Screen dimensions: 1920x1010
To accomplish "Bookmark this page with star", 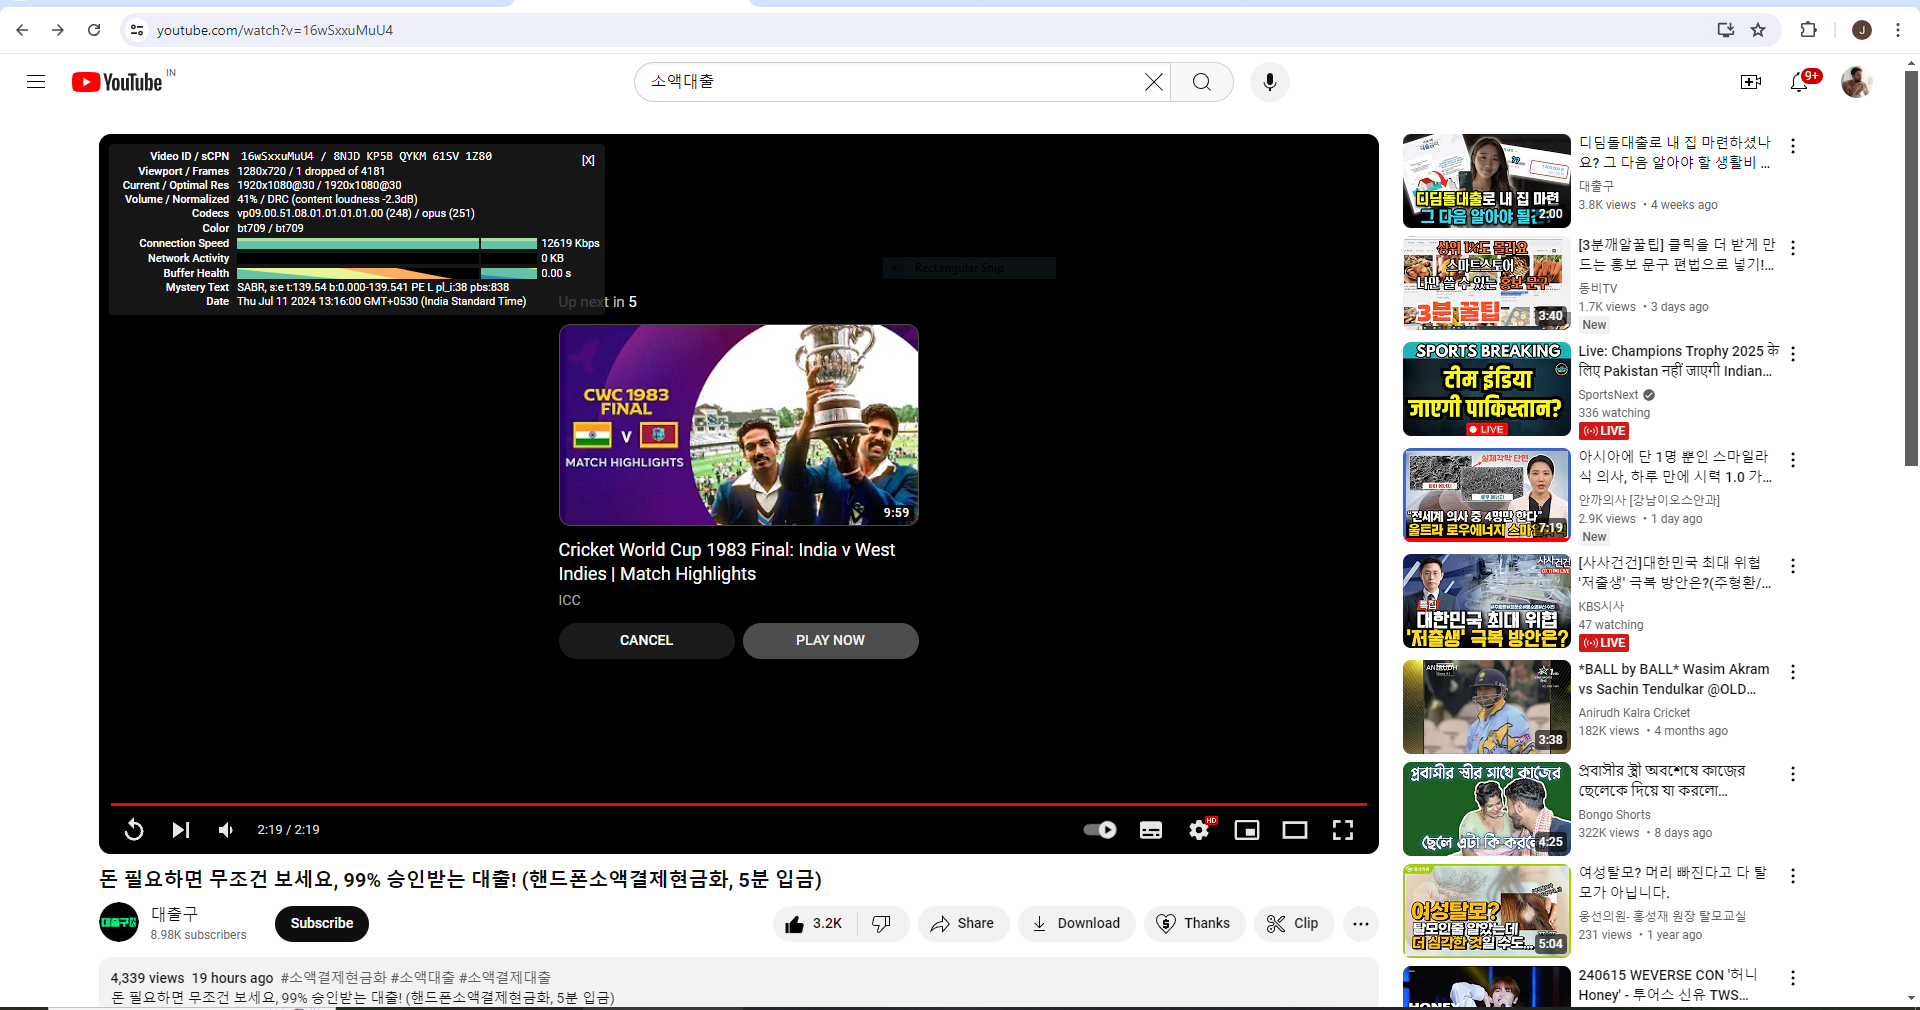I will click(x=1758, y=30).
